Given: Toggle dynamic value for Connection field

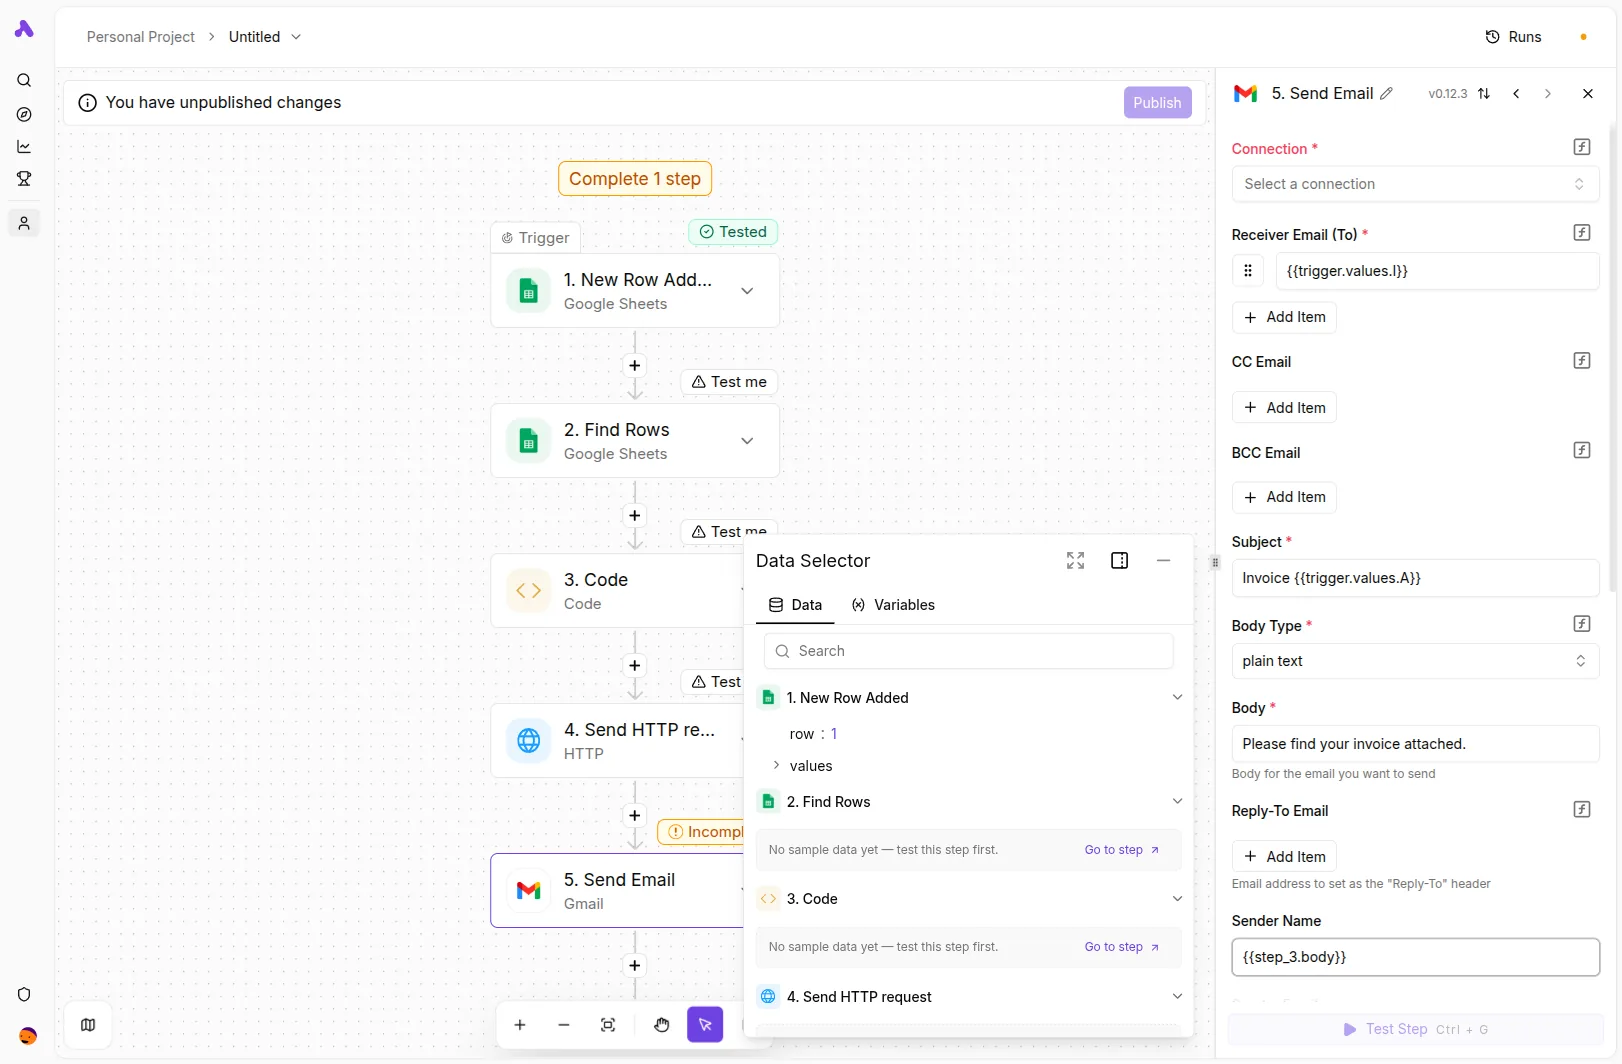Looking at the screenshot, I should pos(1582,147).
